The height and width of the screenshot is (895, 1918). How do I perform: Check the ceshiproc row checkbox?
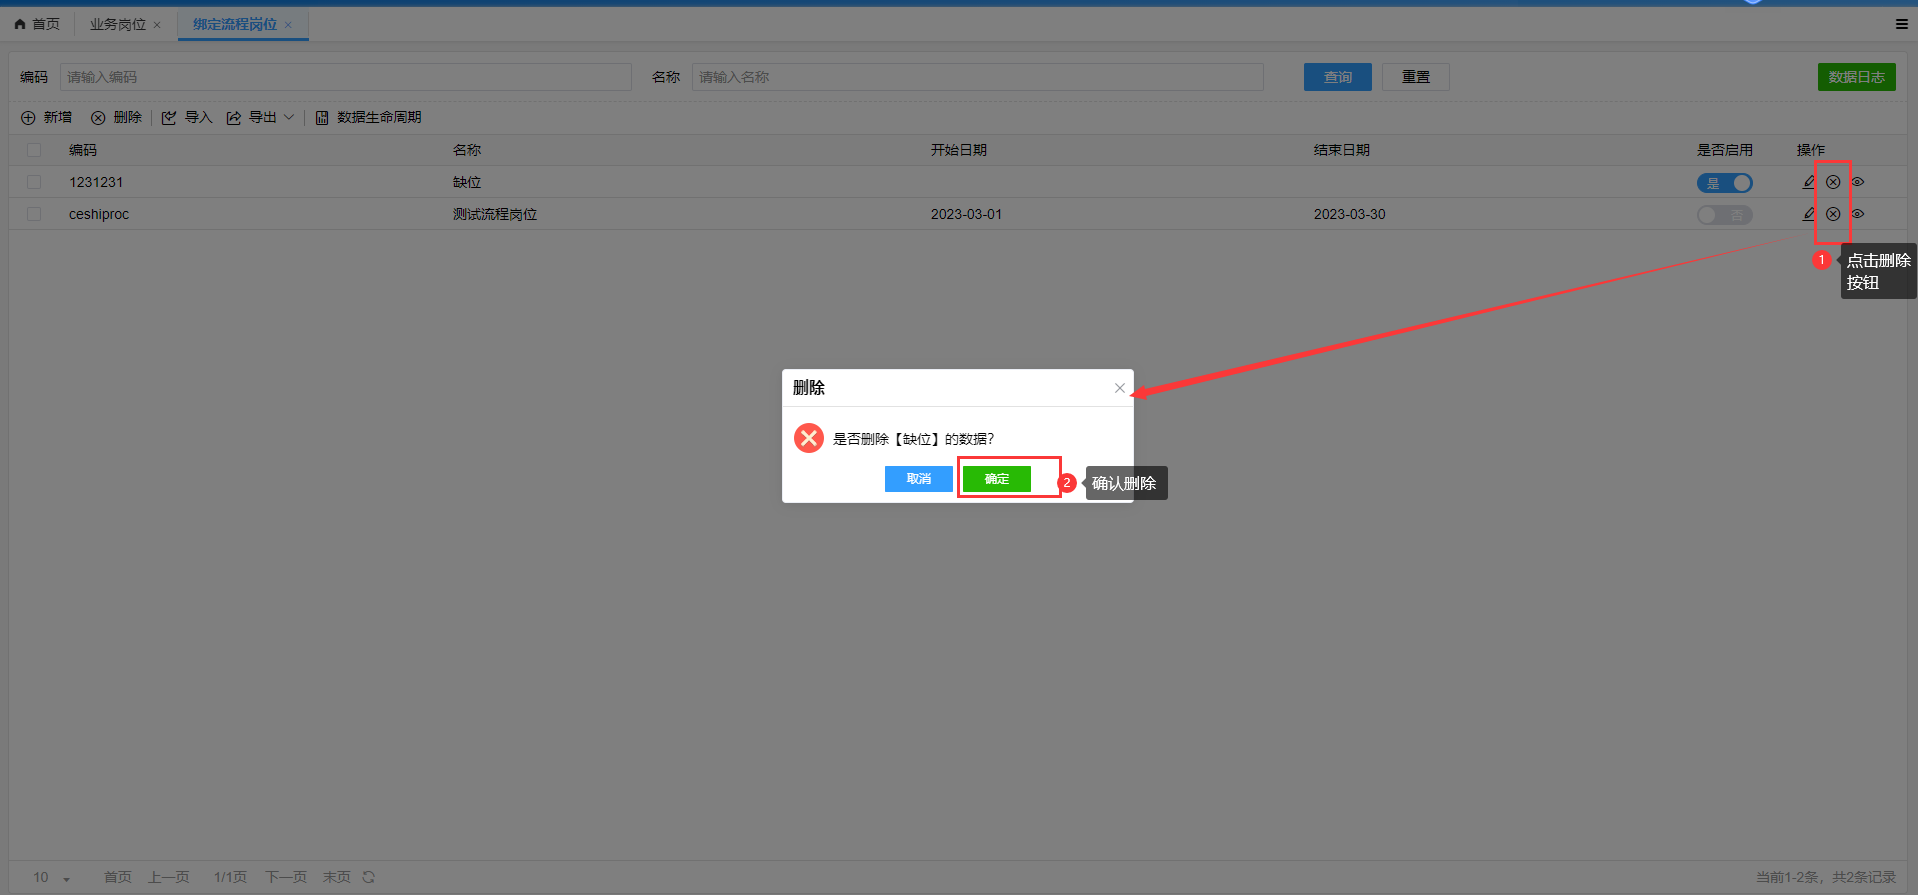(x=34, y=214)
